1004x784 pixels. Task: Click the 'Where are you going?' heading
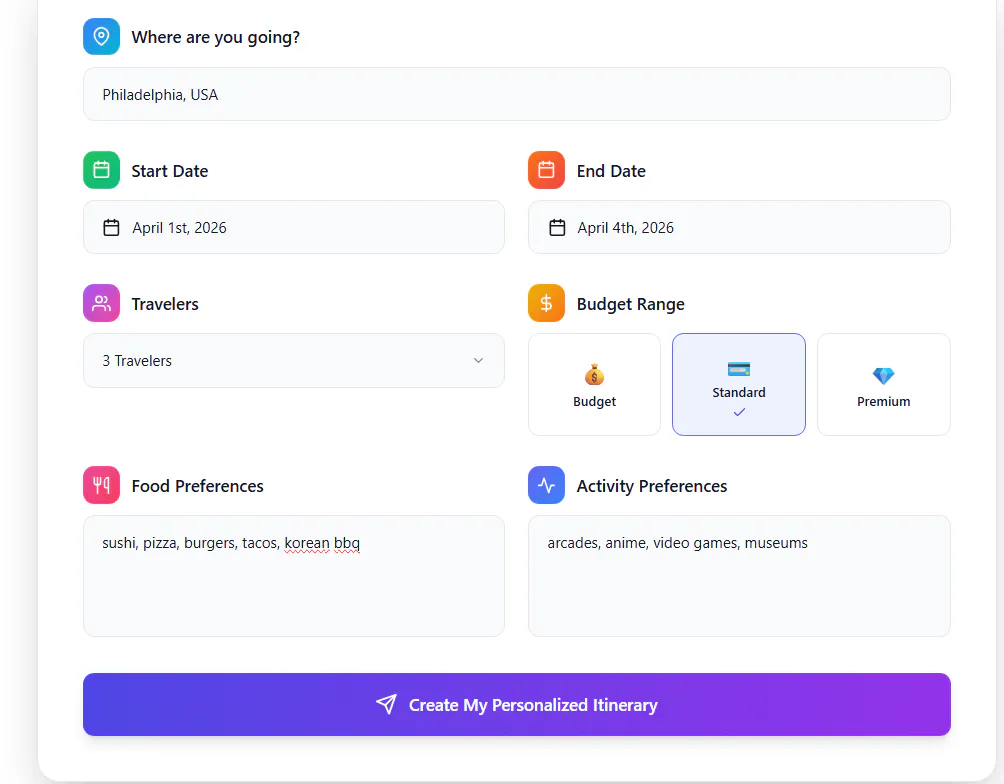click(x=216, y=37)
